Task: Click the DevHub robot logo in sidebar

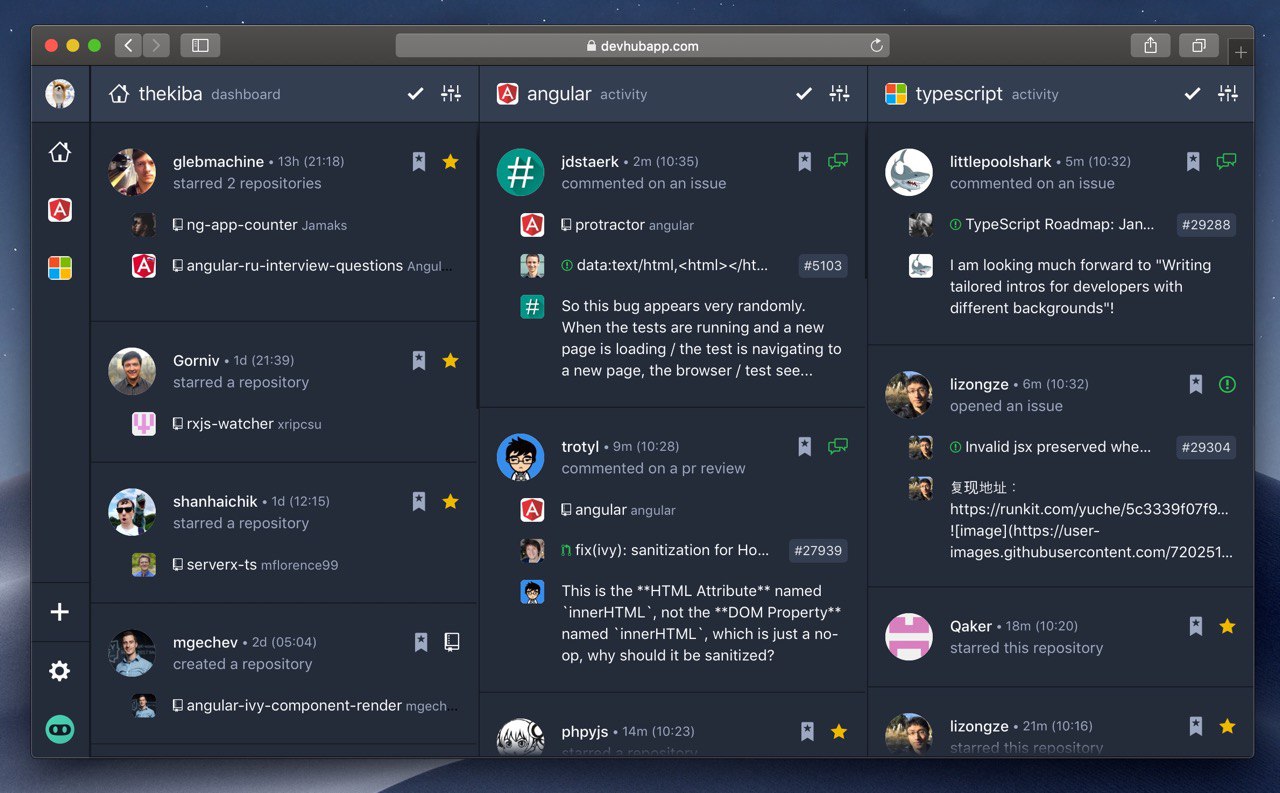Action: tap(60, 729)
